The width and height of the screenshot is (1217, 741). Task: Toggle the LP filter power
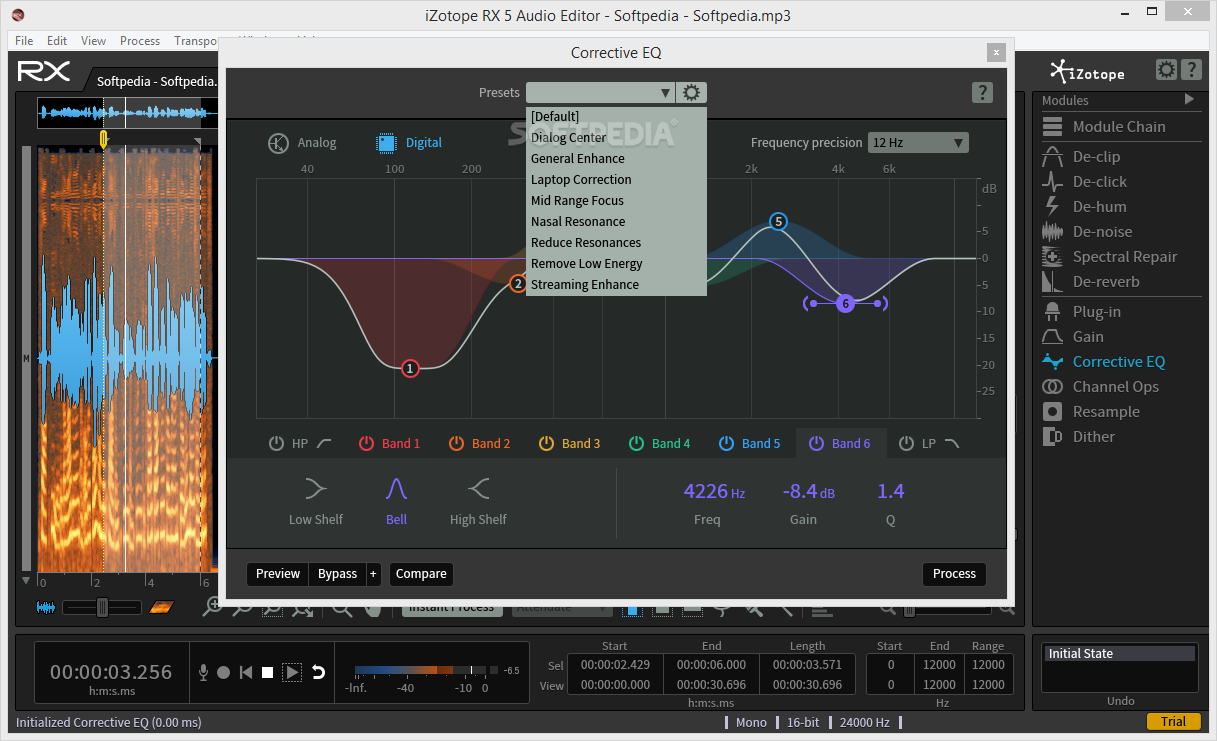pyautogui.click(x=906, y=443)
